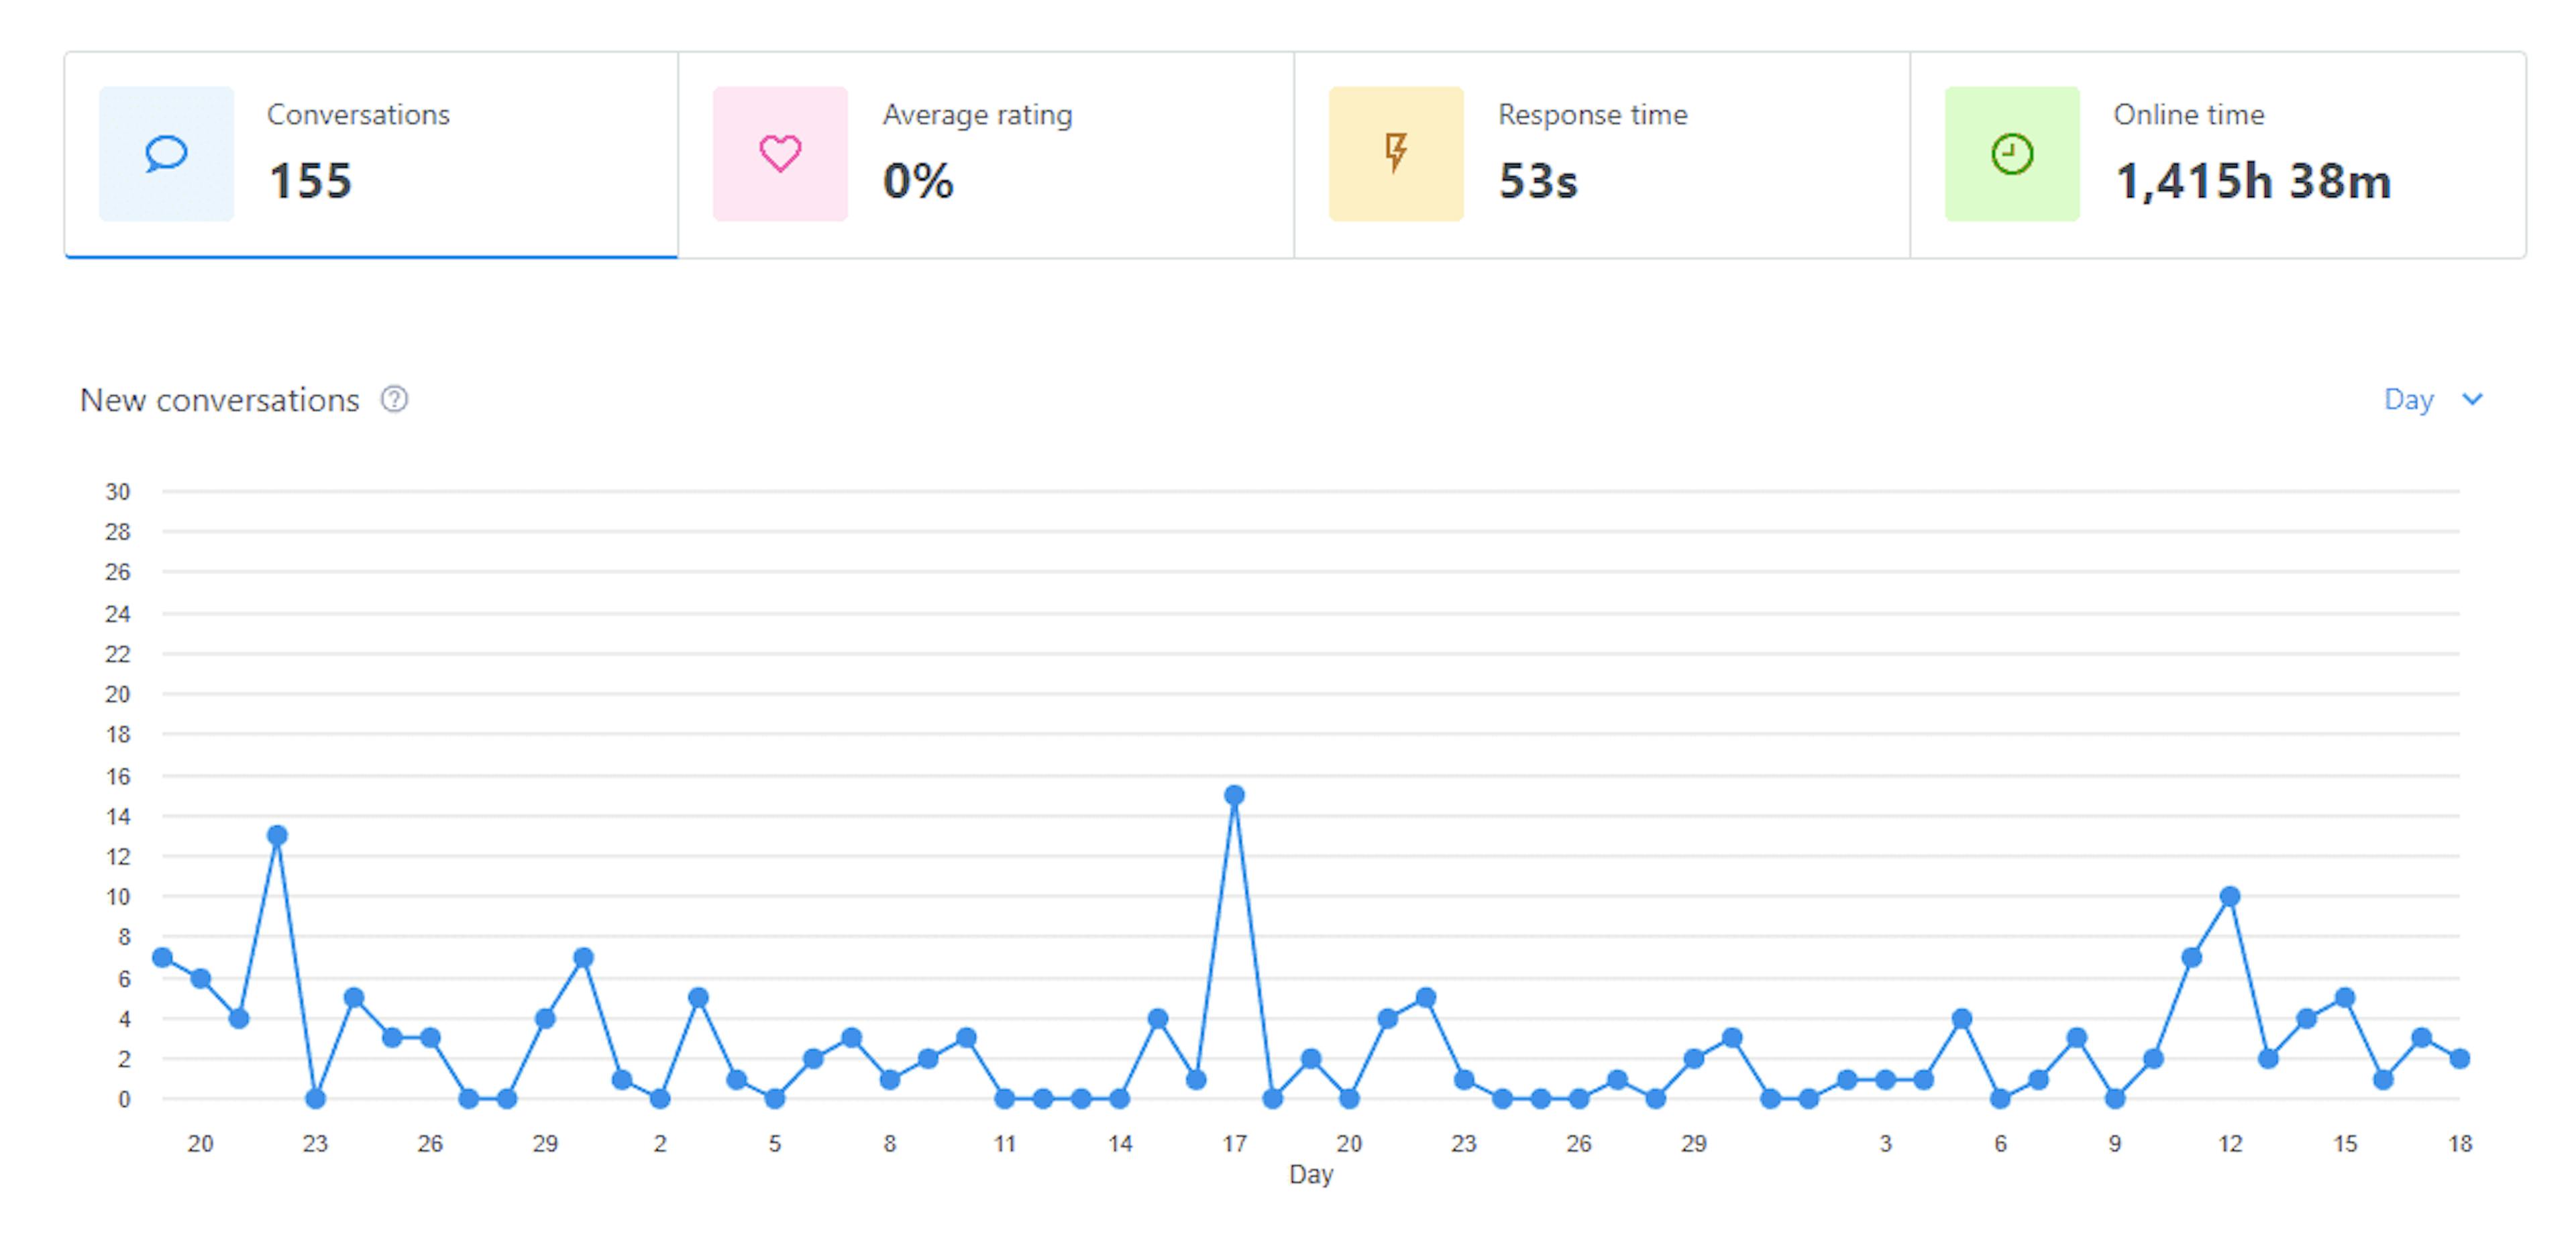Open the Day interval dropdown
The height and width of the screenshot is (1251, 2576).
click(2433, 400)
